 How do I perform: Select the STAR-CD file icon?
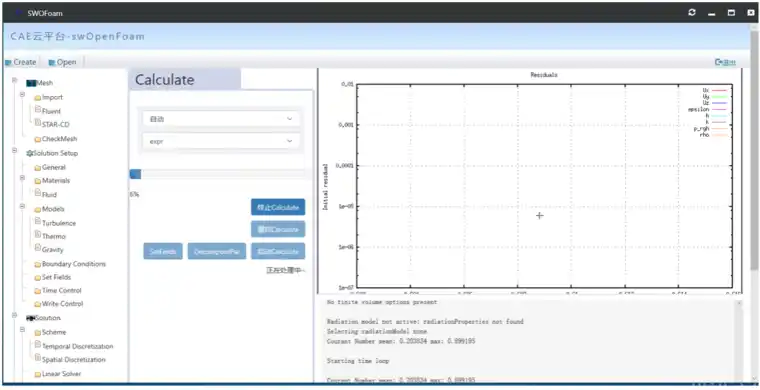38,124
